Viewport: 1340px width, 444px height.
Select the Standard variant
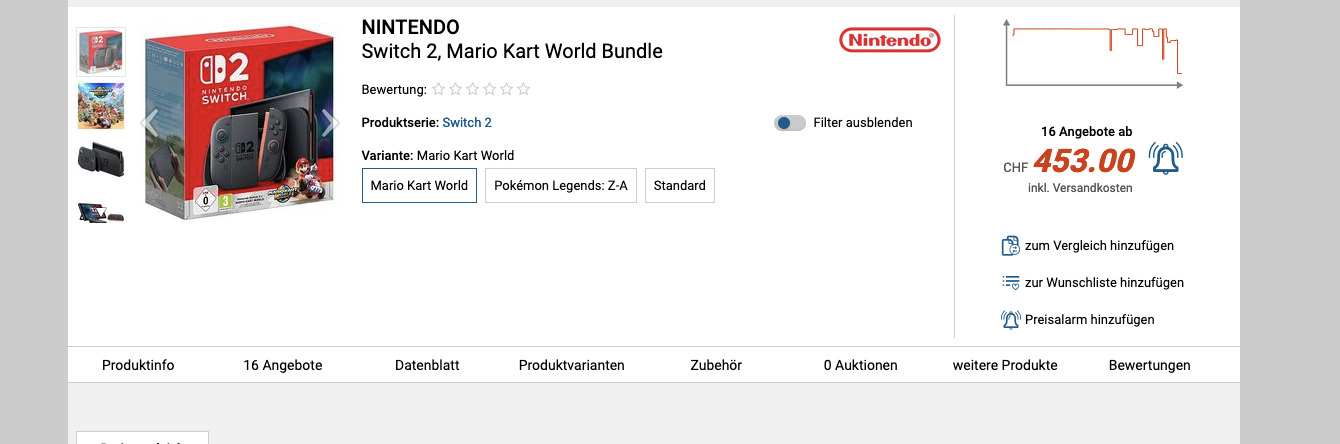[x=680, y=185]
